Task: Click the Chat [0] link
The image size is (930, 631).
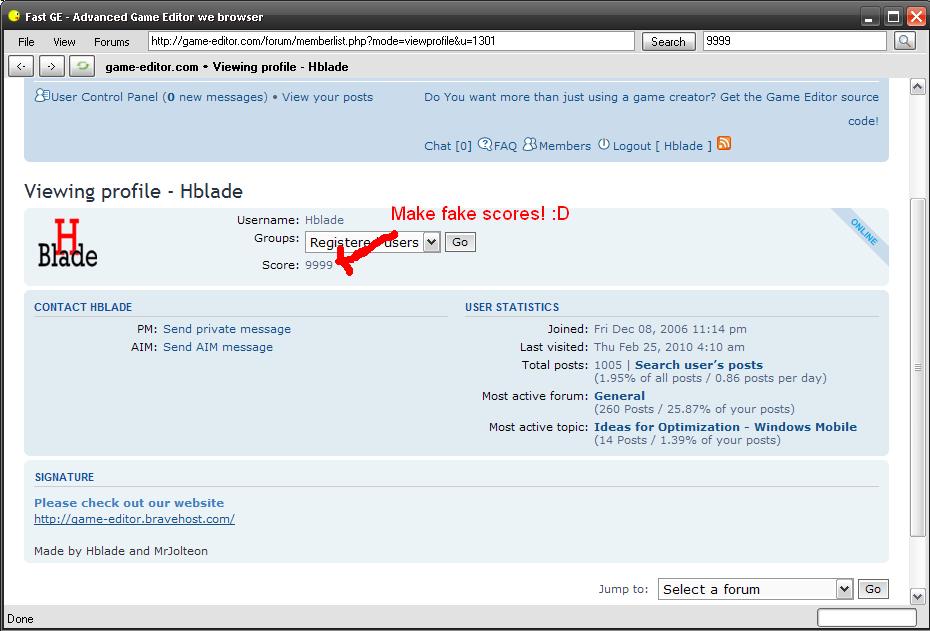Action: 448,146
